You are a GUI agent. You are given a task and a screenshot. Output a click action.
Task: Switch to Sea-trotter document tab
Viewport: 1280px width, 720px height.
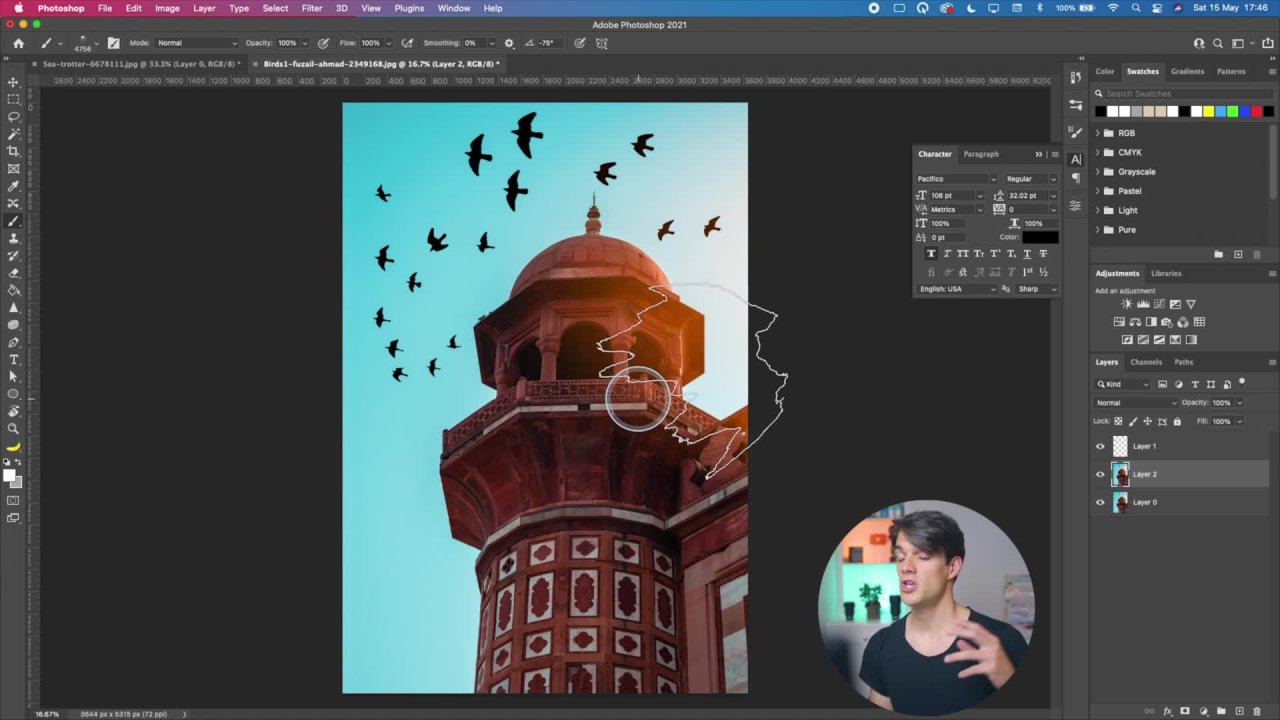coord(140,64)
